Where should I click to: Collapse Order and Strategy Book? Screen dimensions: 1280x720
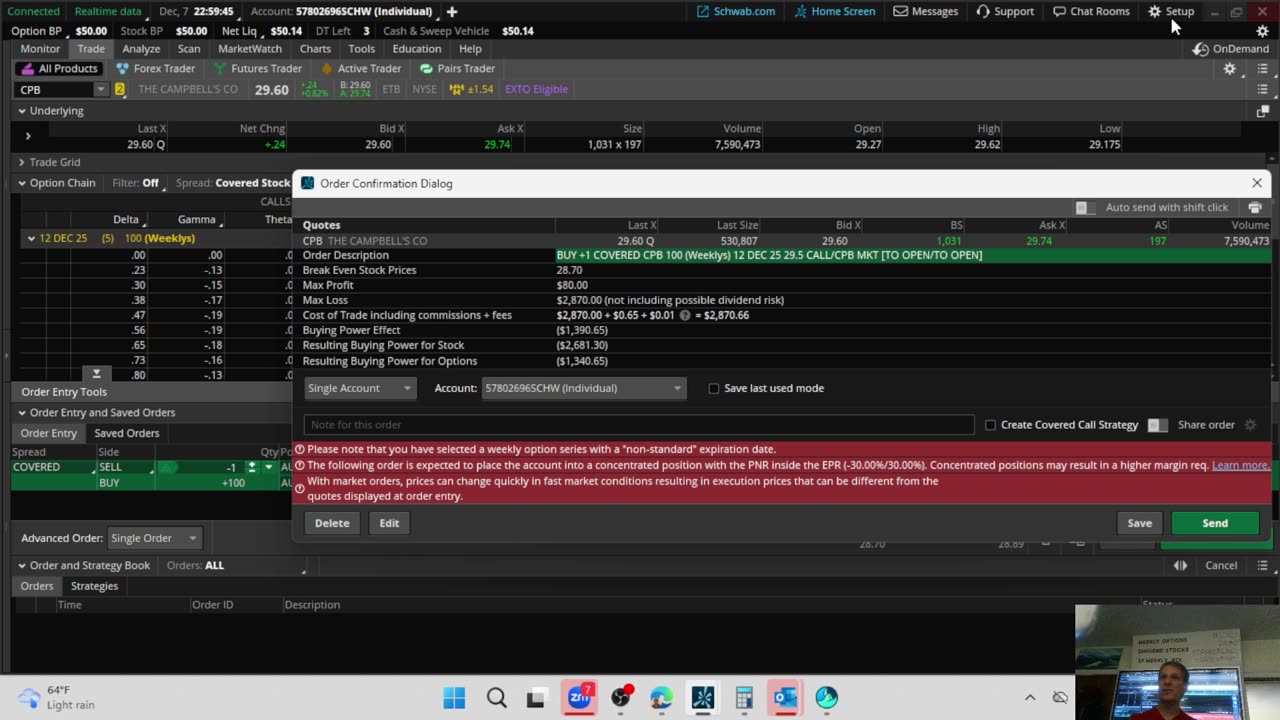point(21,566)
